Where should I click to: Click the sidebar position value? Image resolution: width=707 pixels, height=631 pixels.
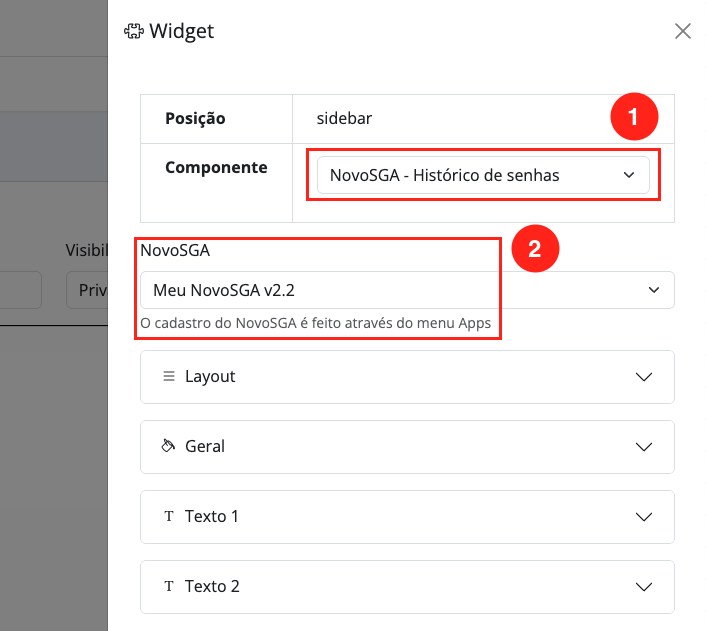[345, 118]
